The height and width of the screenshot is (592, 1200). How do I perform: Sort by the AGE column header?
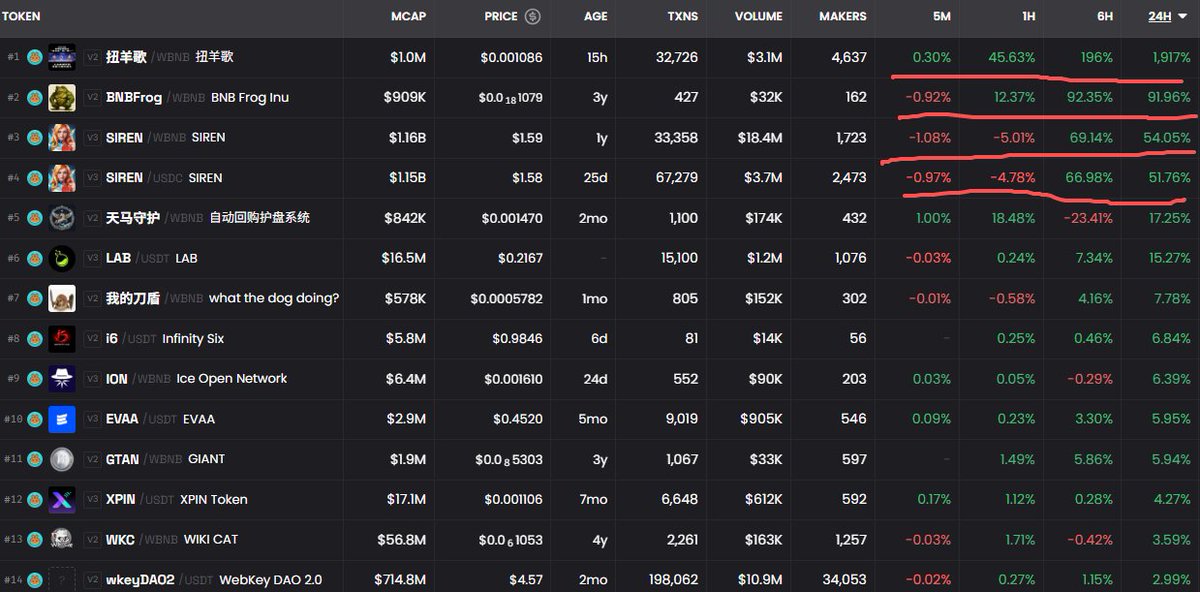pos(595,16)
